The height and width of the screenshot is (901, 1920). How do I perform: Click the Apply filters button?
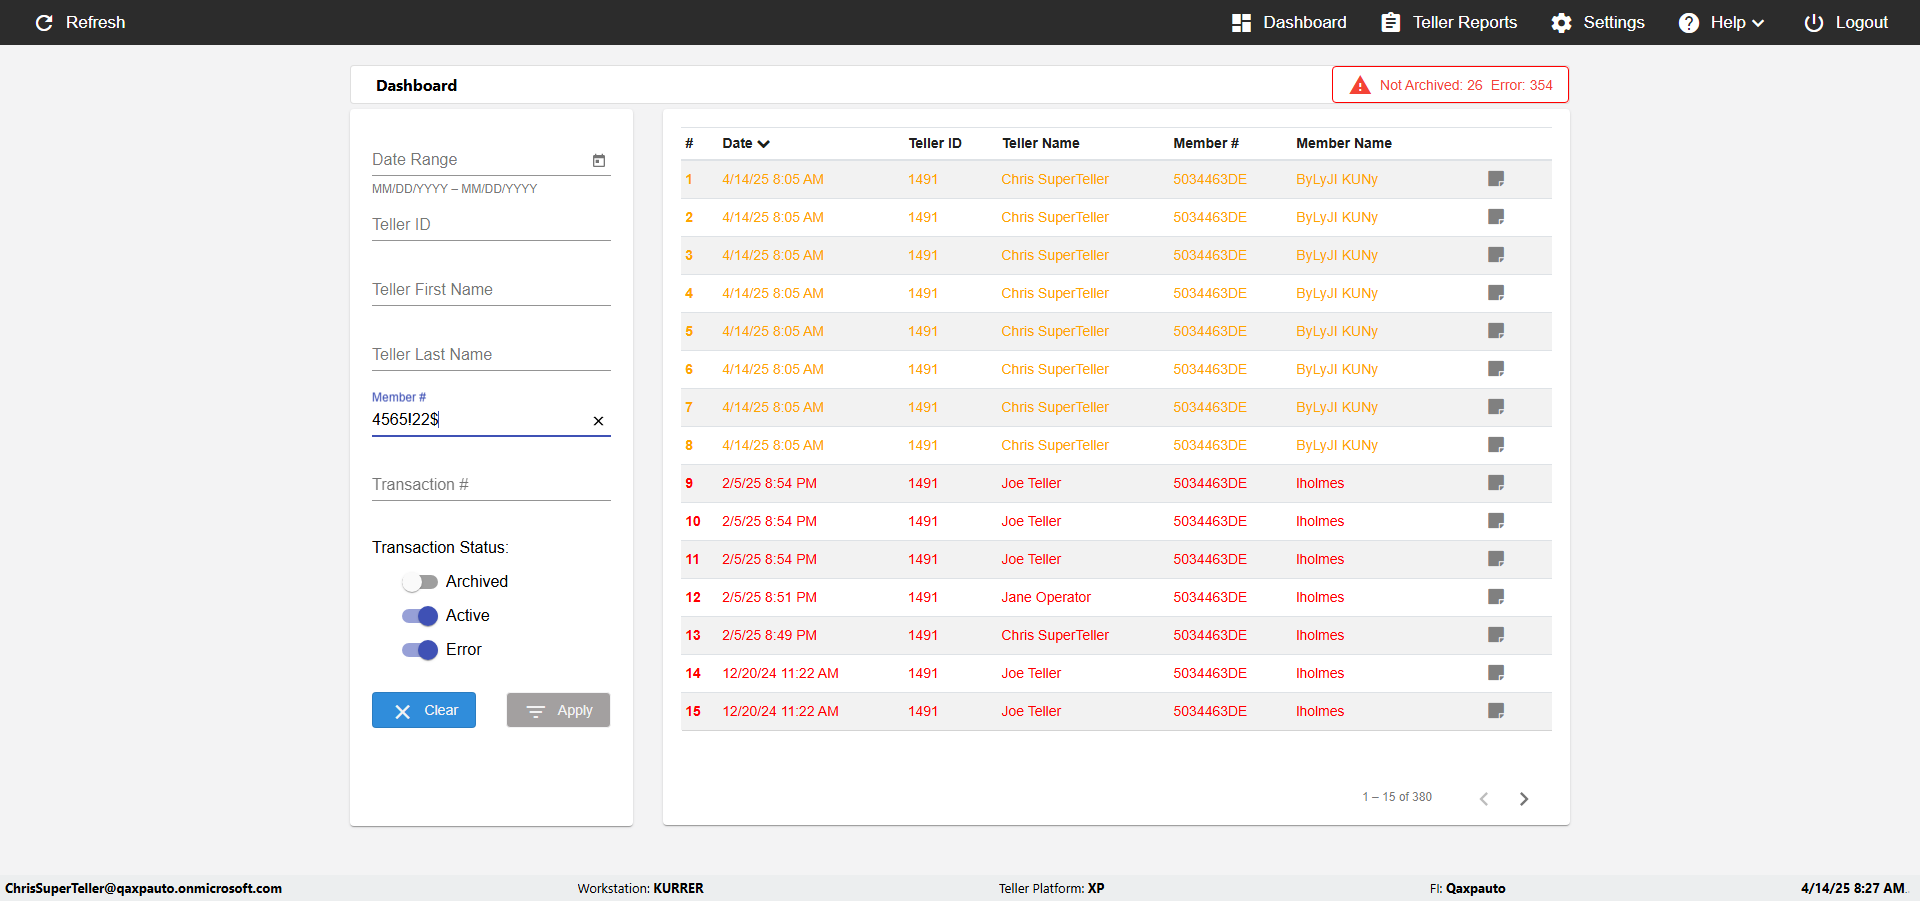558,710
